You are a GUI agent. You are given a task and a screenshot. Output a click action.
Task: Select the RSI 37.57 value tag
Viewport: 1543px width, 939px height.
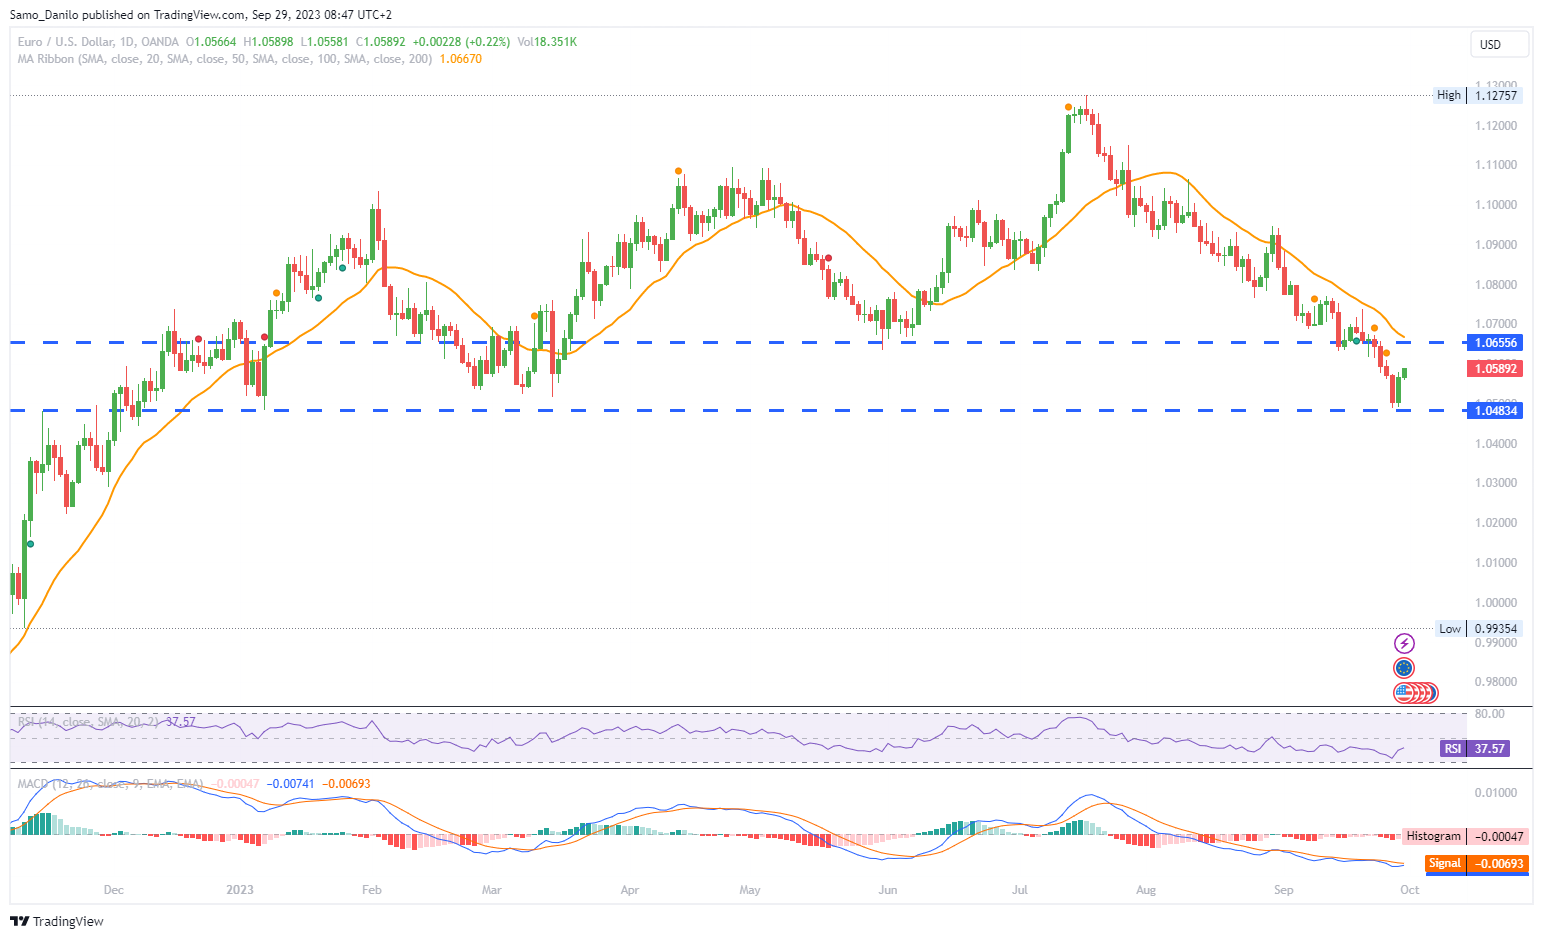pyautogui.click(x=1474, y=748)
